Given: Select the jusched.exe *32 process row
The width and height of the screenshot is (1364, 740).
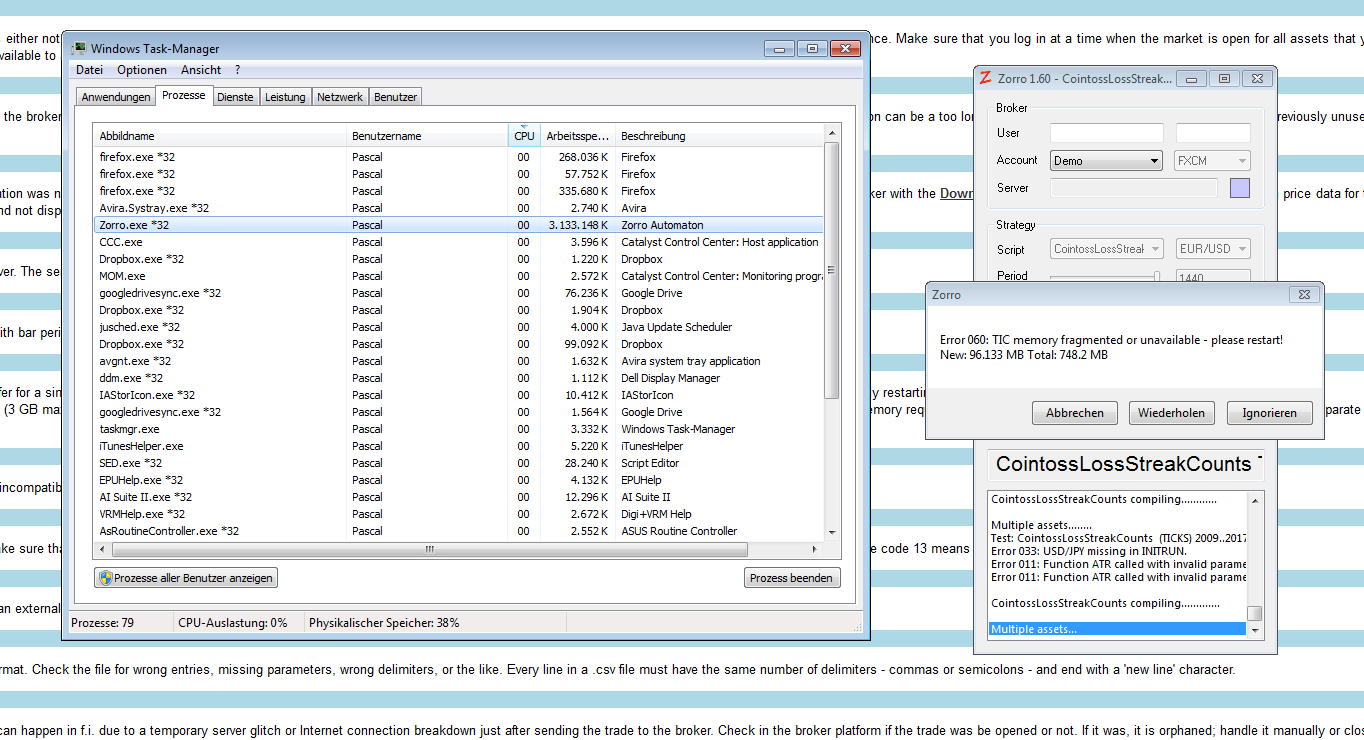Looking at the screenshot, I should [x=458, y=327].
